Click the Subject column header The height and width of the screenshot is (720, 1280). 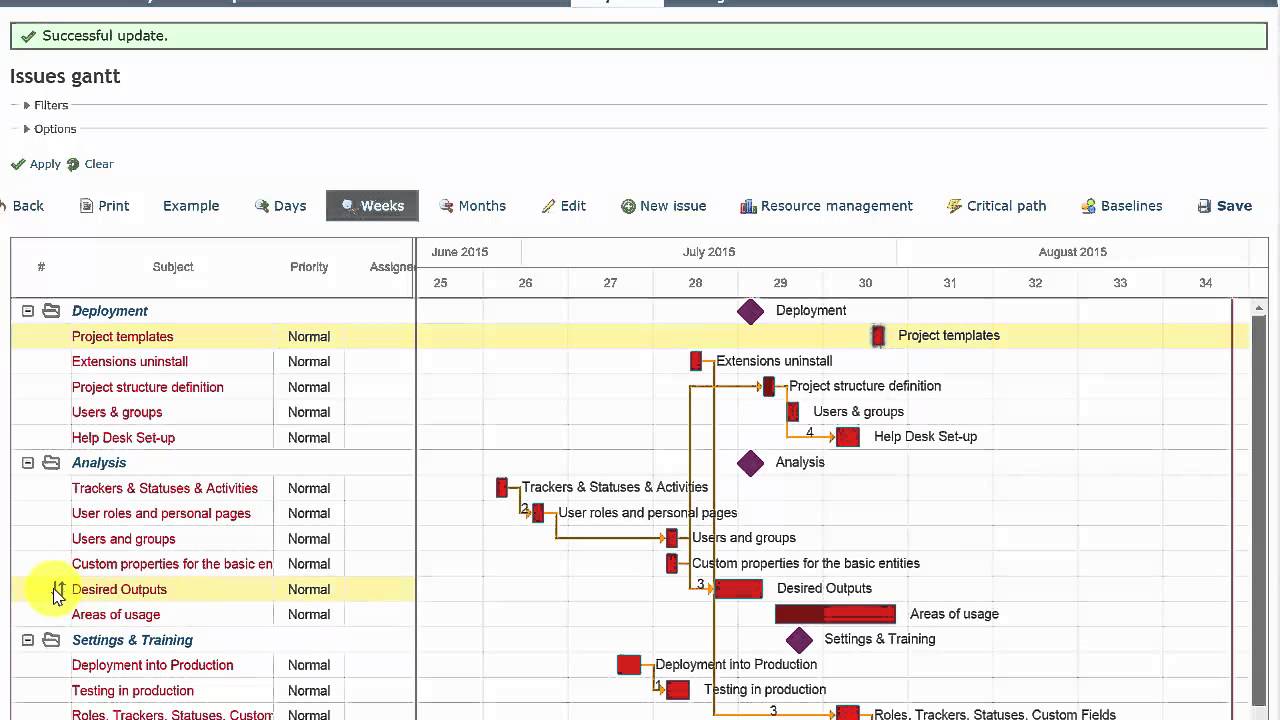[173, 267]
